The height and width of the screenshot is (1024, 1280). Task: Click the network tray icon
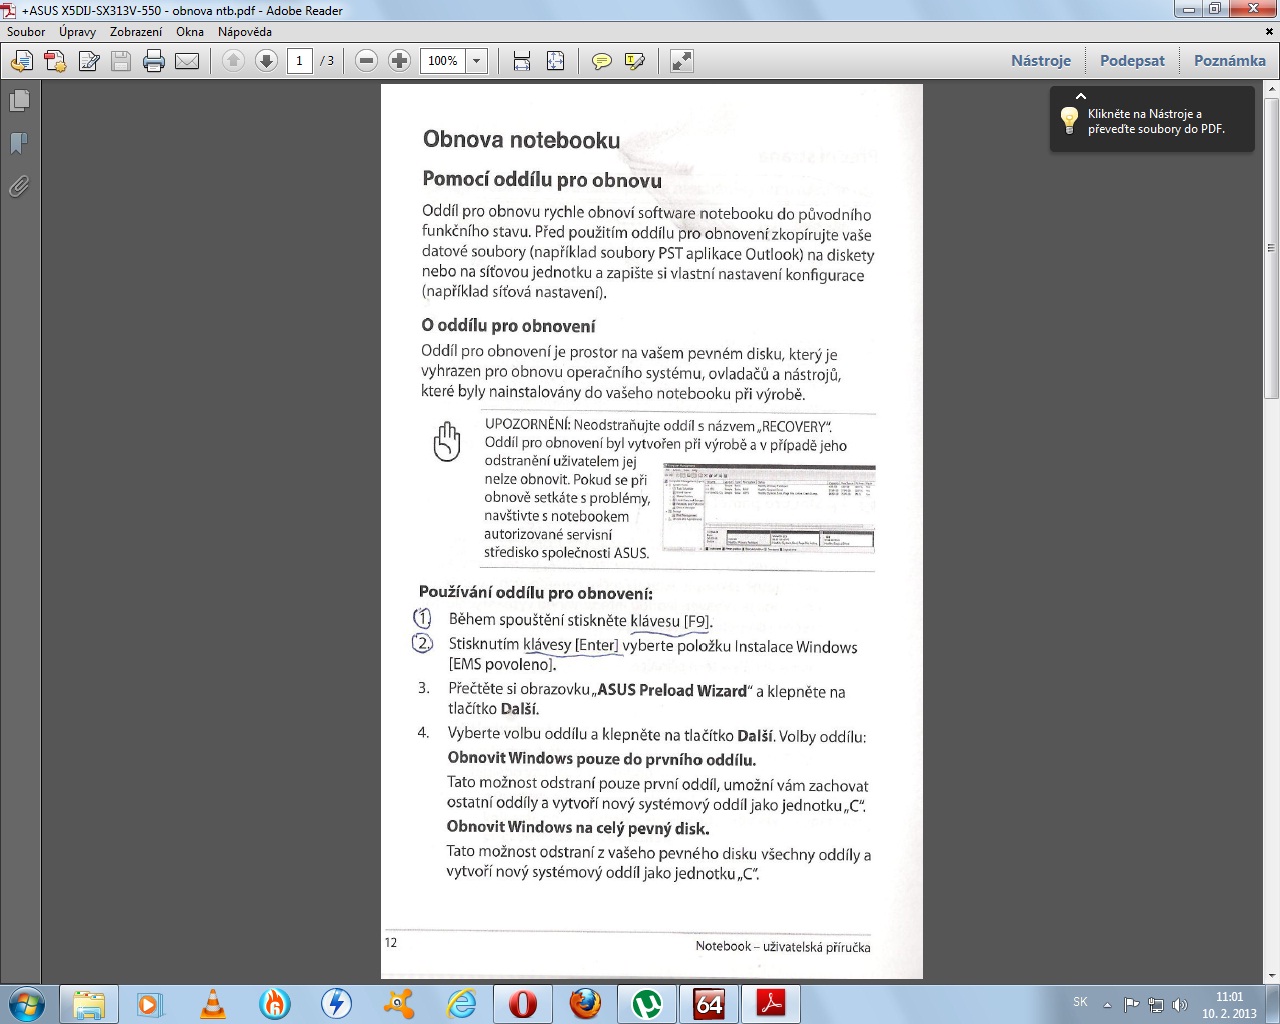click(1156, 1004)
